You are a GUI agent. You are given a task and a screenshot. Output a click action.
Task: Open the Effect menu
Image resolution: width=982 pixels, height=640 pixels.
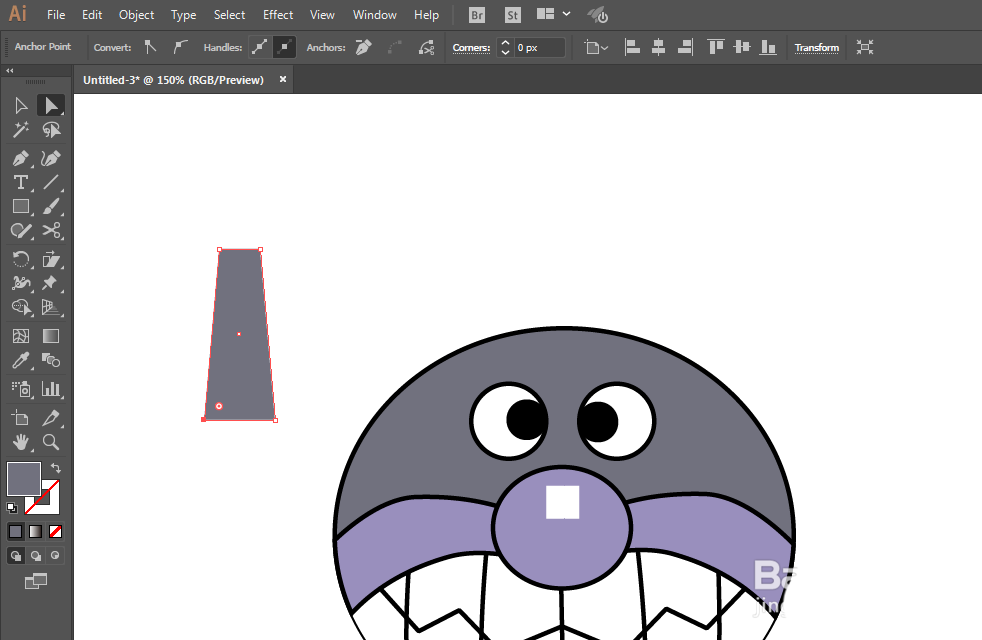(278, 14)
